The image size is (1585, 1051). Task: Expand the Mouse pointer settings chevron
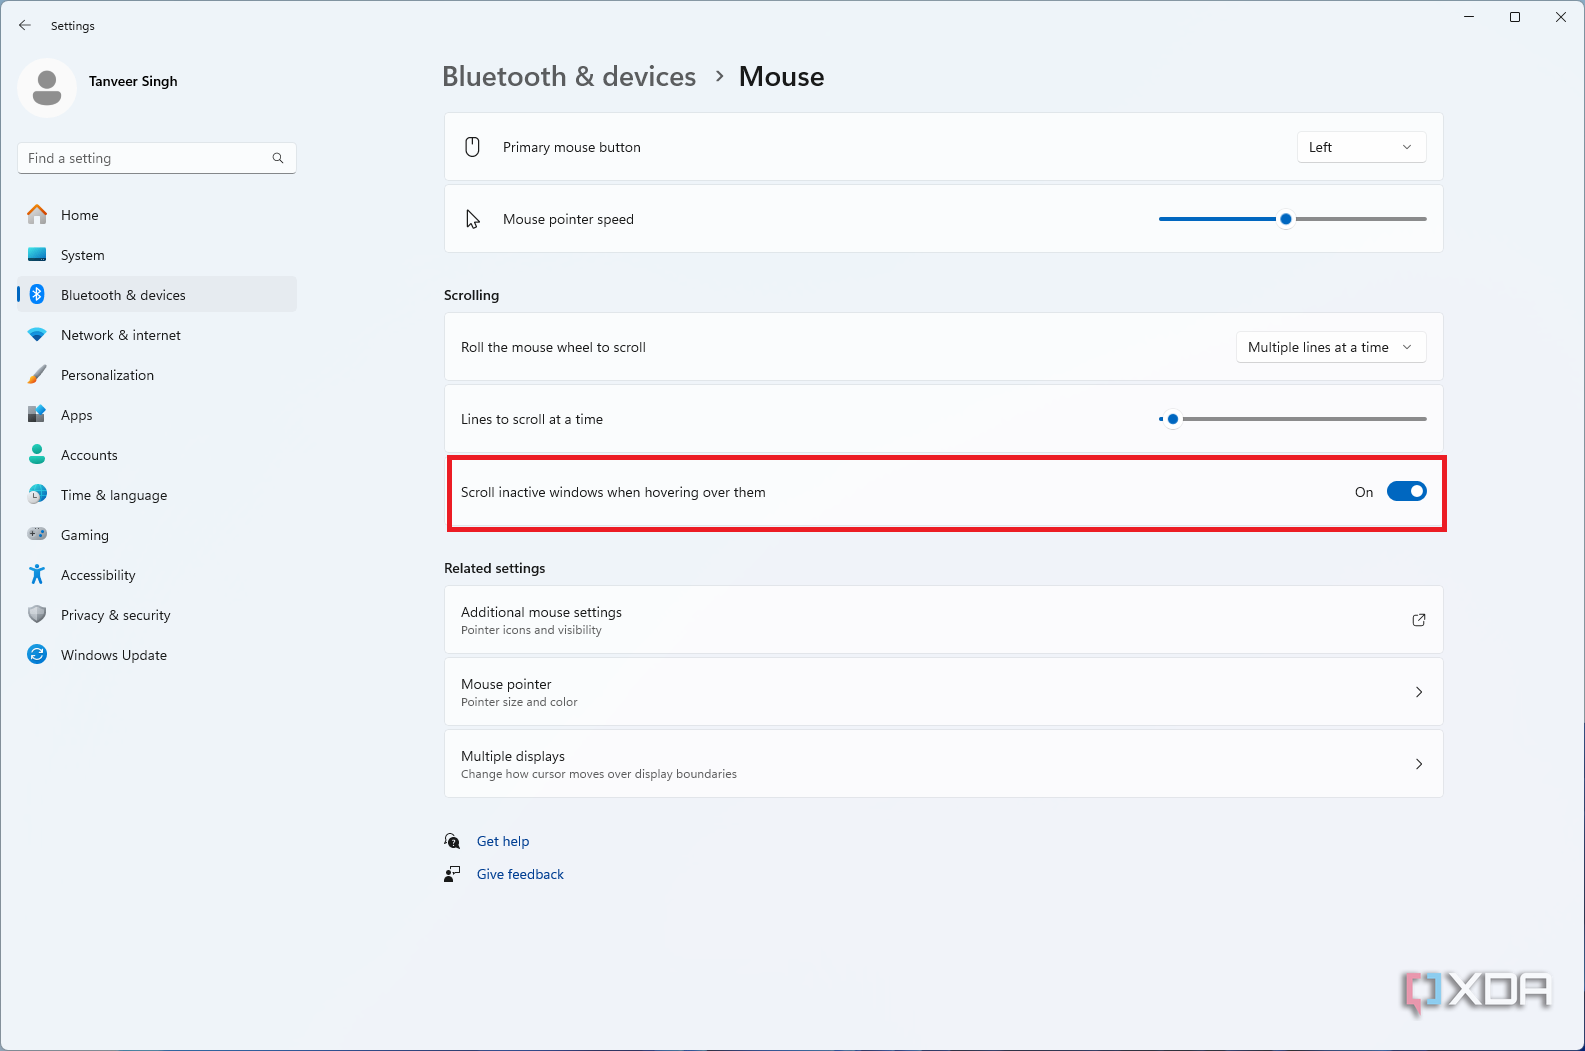[1419, 692]
